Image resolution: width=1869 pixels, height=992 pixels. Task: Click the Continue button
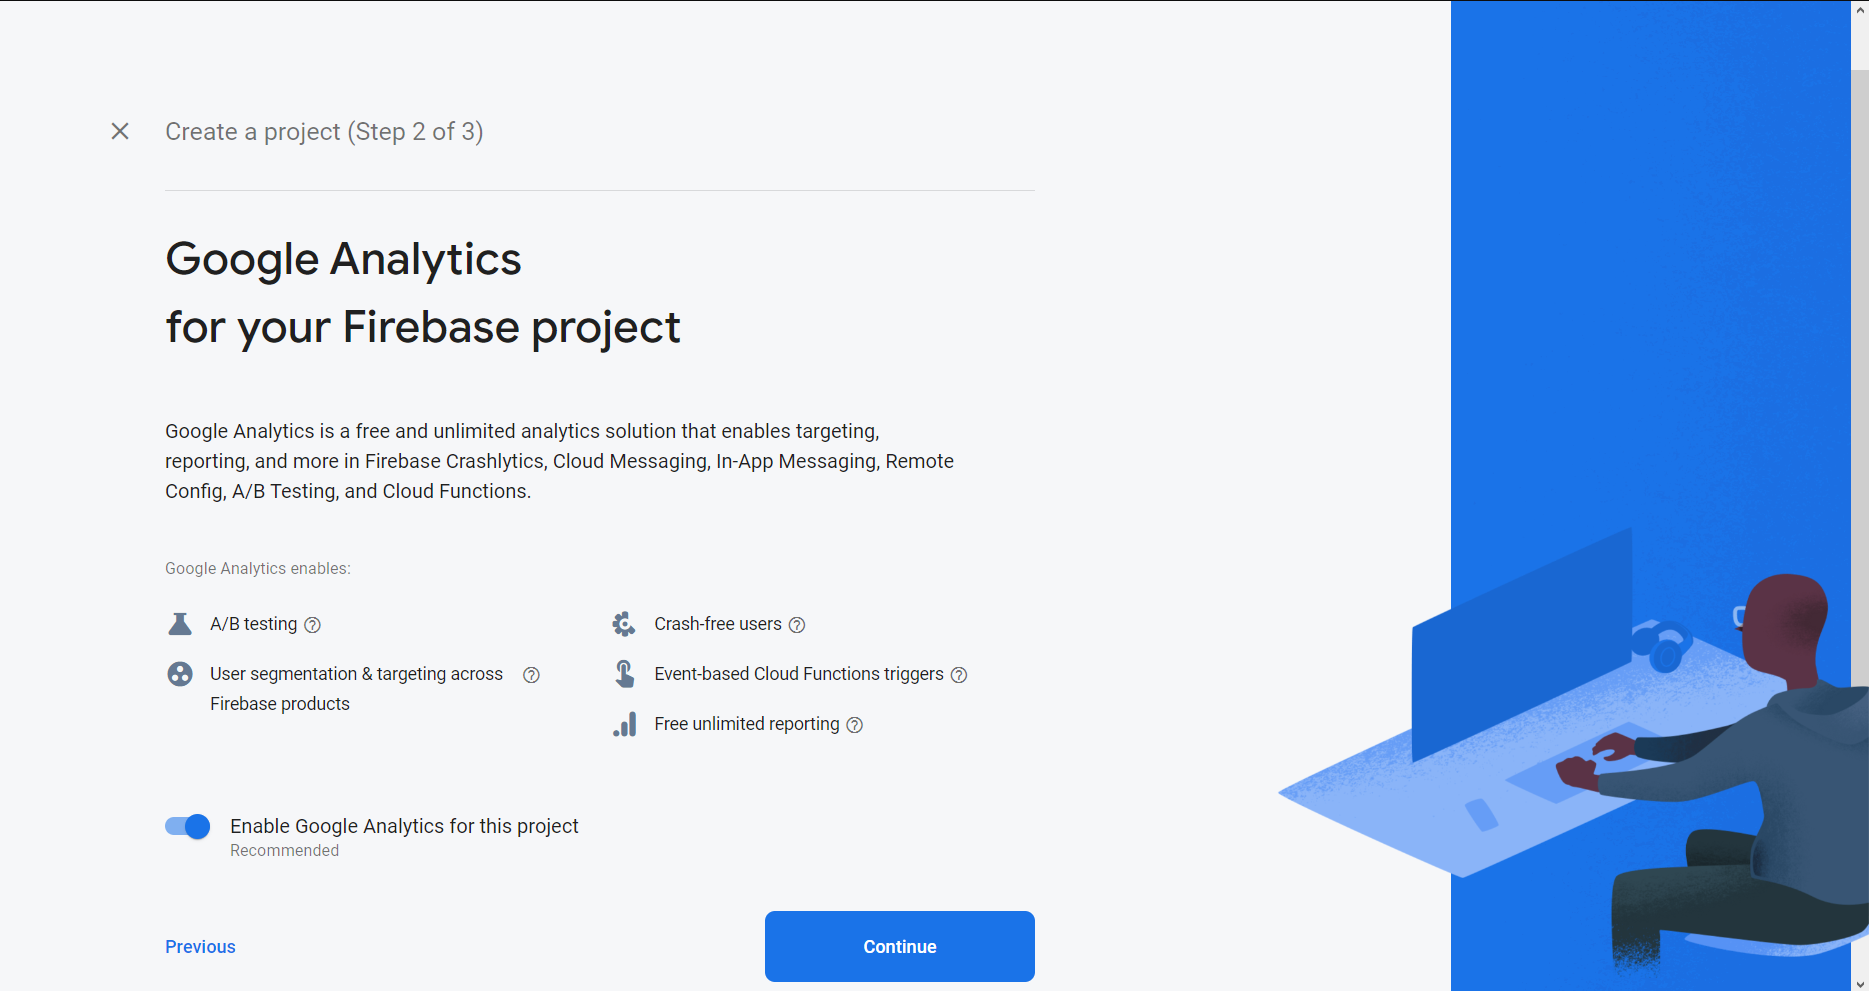900,946
